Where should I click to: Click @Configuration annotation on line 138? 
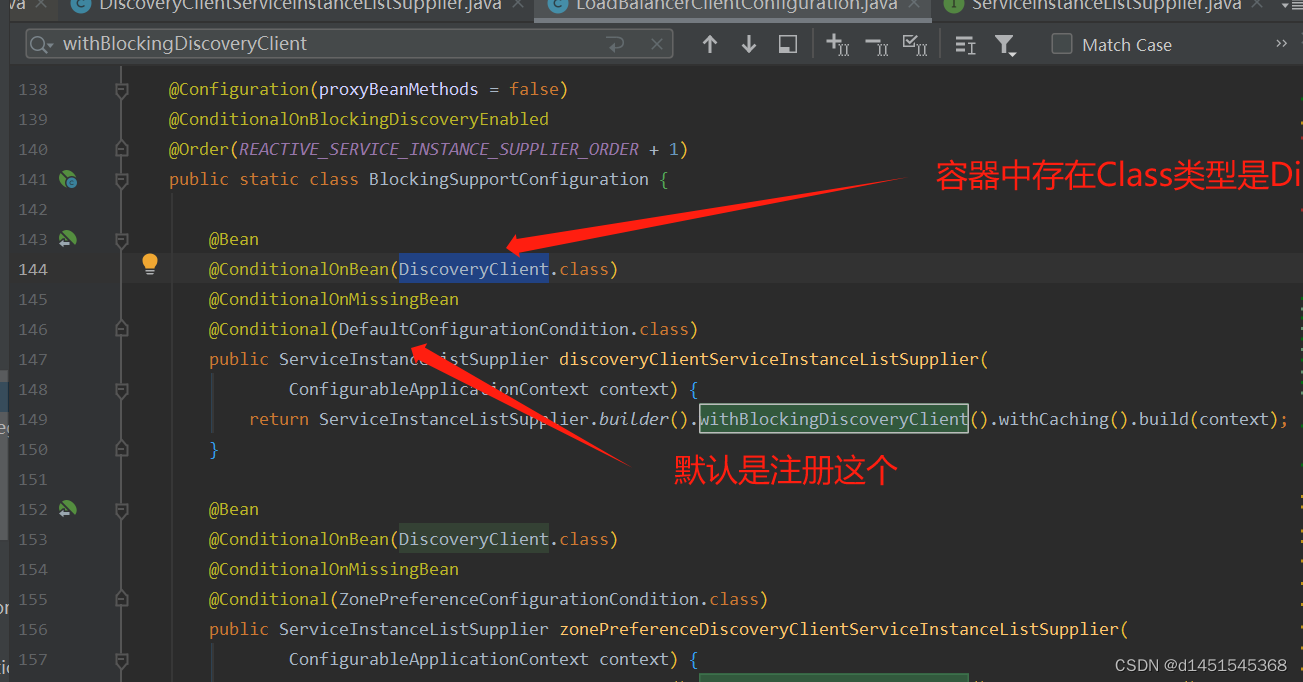coord(239,89)
